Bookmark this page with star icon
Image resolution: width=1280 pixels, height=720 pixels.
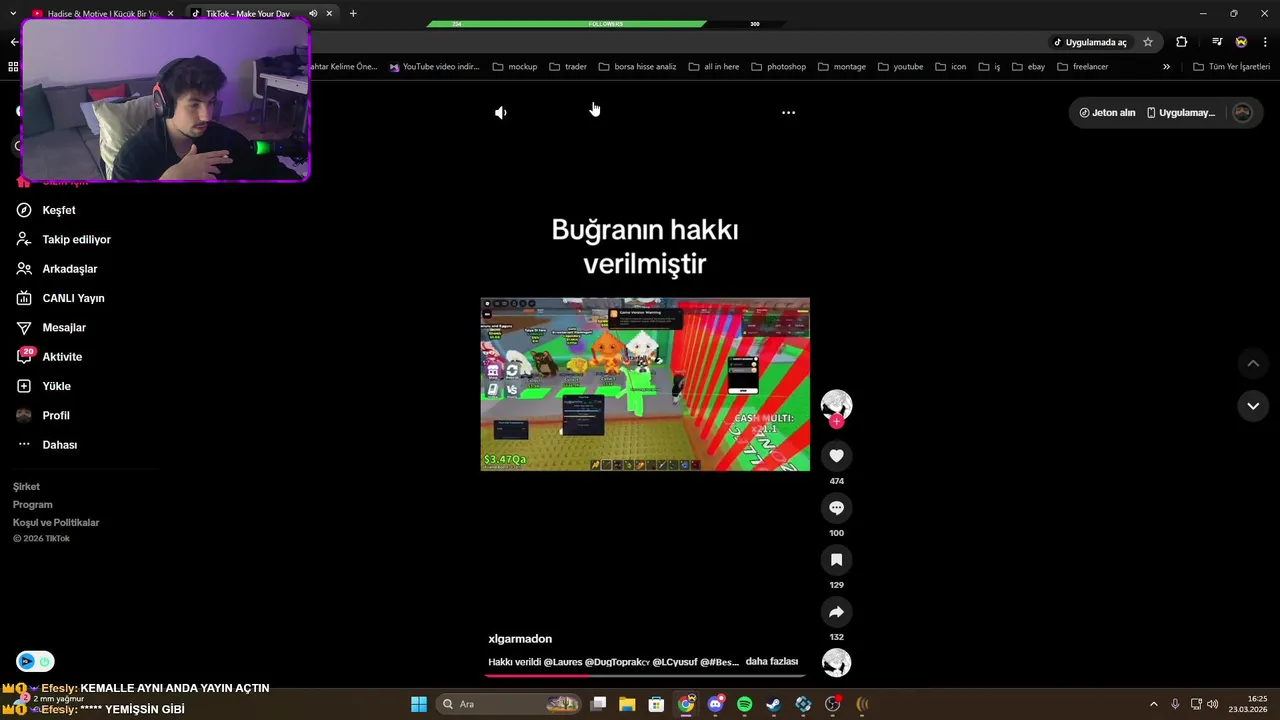click(1148, 42)
